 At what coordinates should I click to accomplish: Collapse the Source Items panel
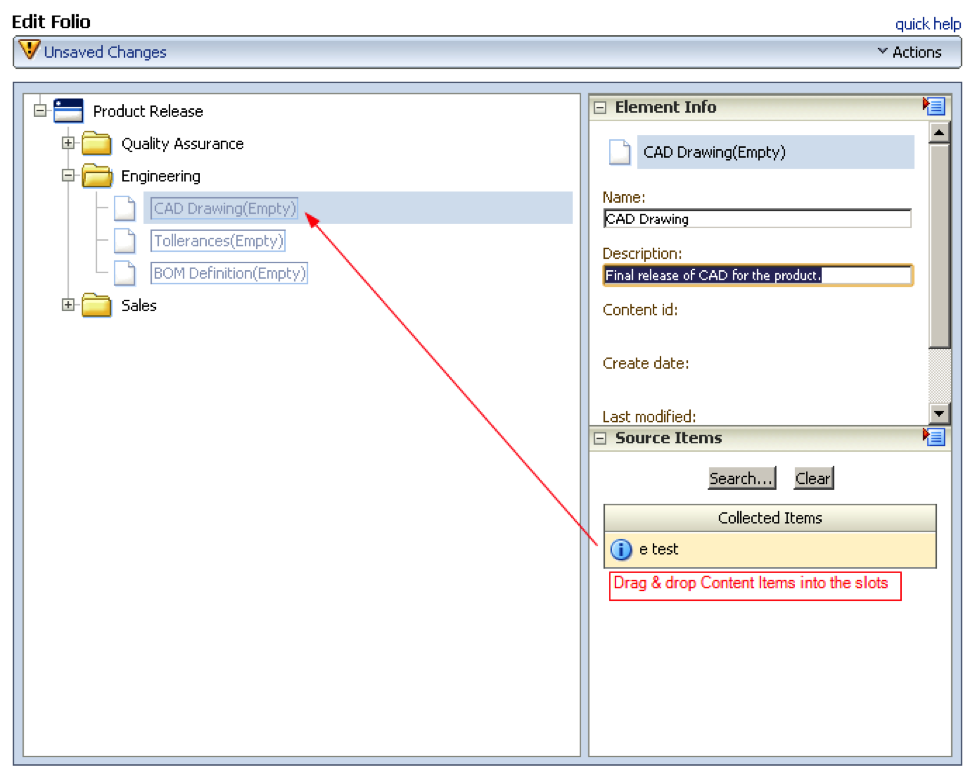600,438
